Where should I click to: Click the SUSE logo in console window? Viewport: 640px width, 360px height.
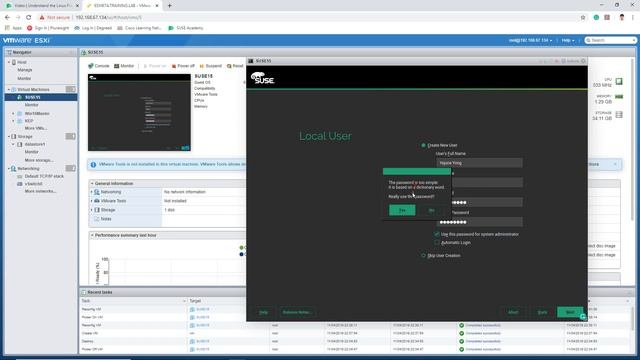click(262, 78)
